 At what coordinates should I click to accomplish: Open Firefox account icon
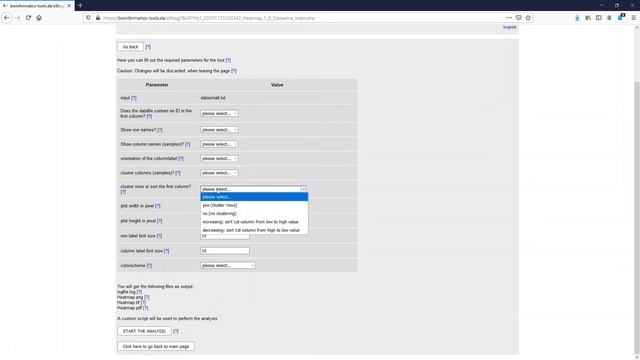[x=609, y=18]
